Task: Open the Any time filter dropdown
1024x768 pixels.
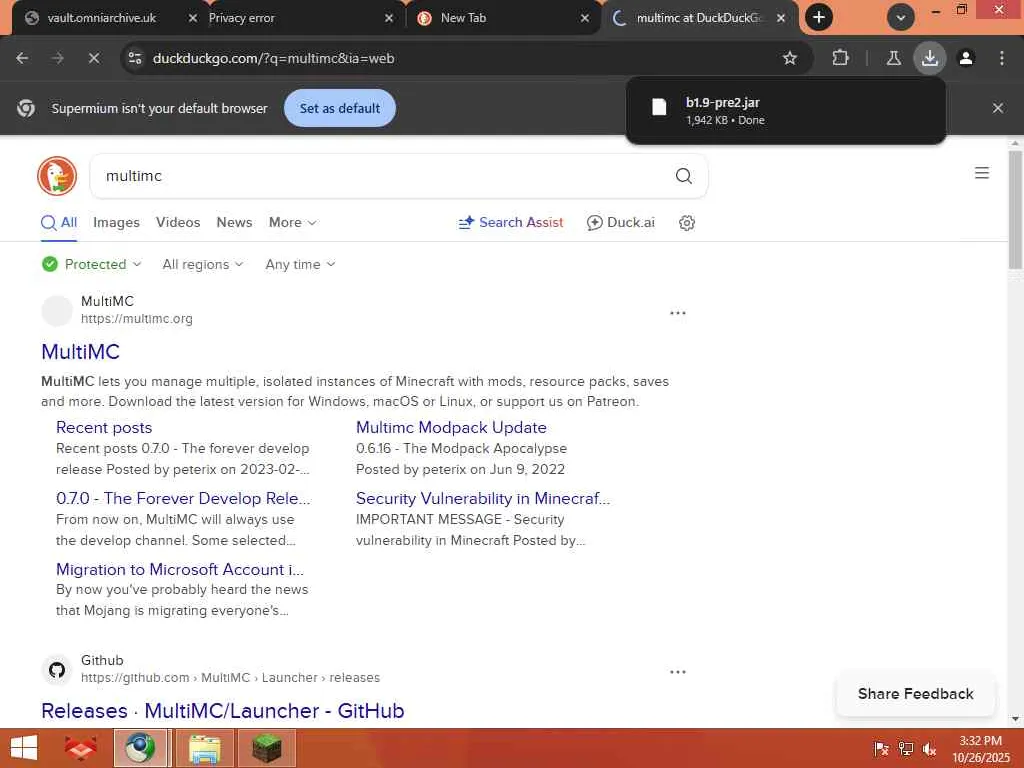Action: 300,264
